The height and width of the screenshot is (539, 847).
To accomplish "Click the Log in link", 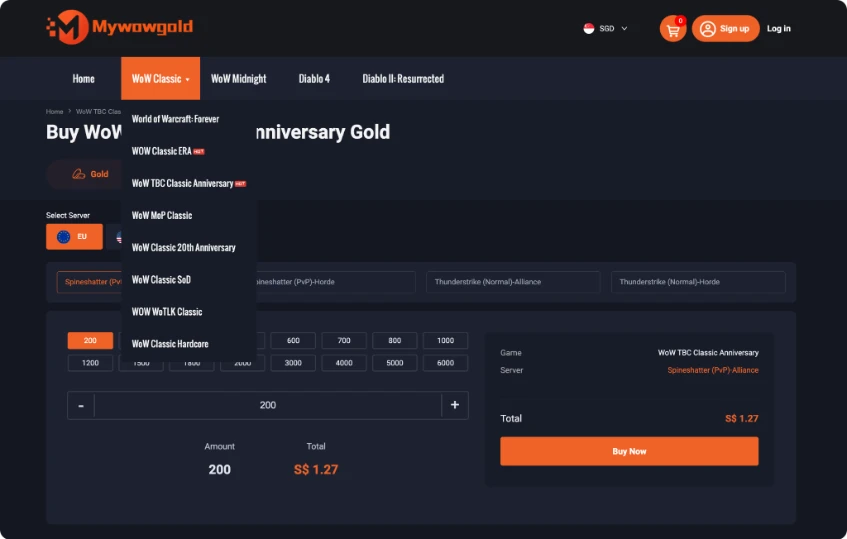I will 778,29.
